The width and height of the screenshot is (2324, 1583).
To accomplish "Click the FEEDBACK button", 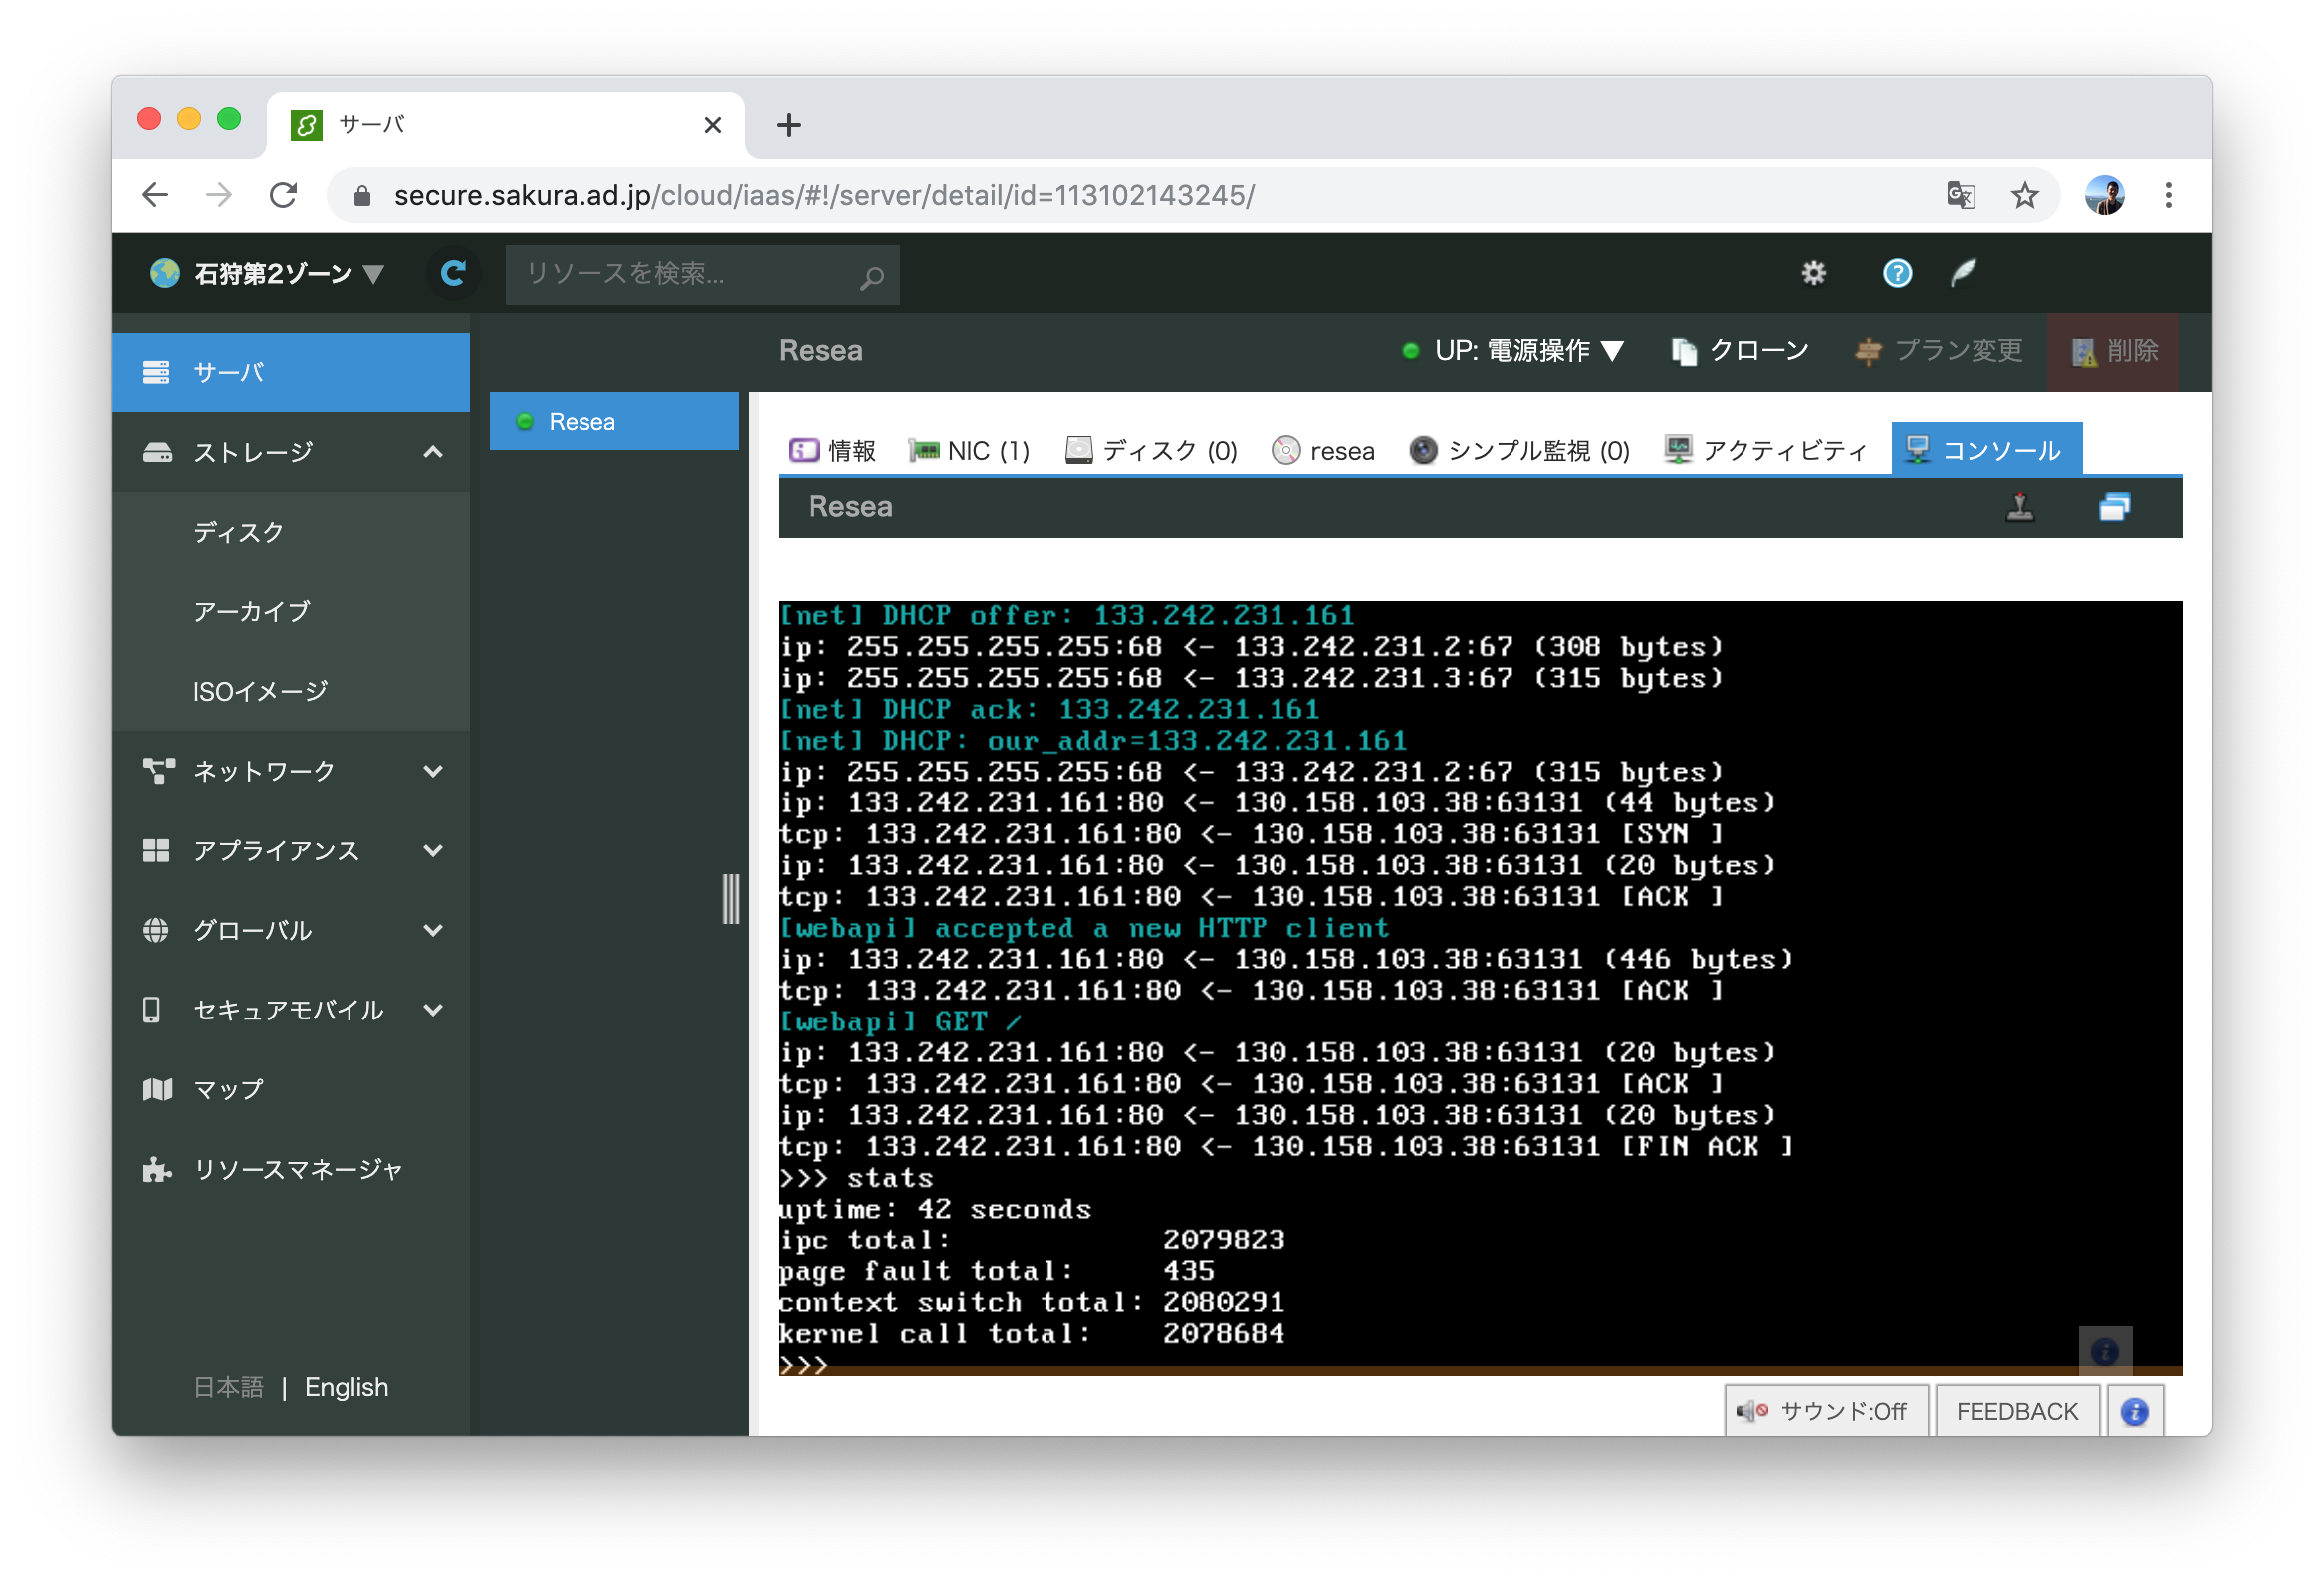I will pyautogui.click(x=2017, y=1410).
